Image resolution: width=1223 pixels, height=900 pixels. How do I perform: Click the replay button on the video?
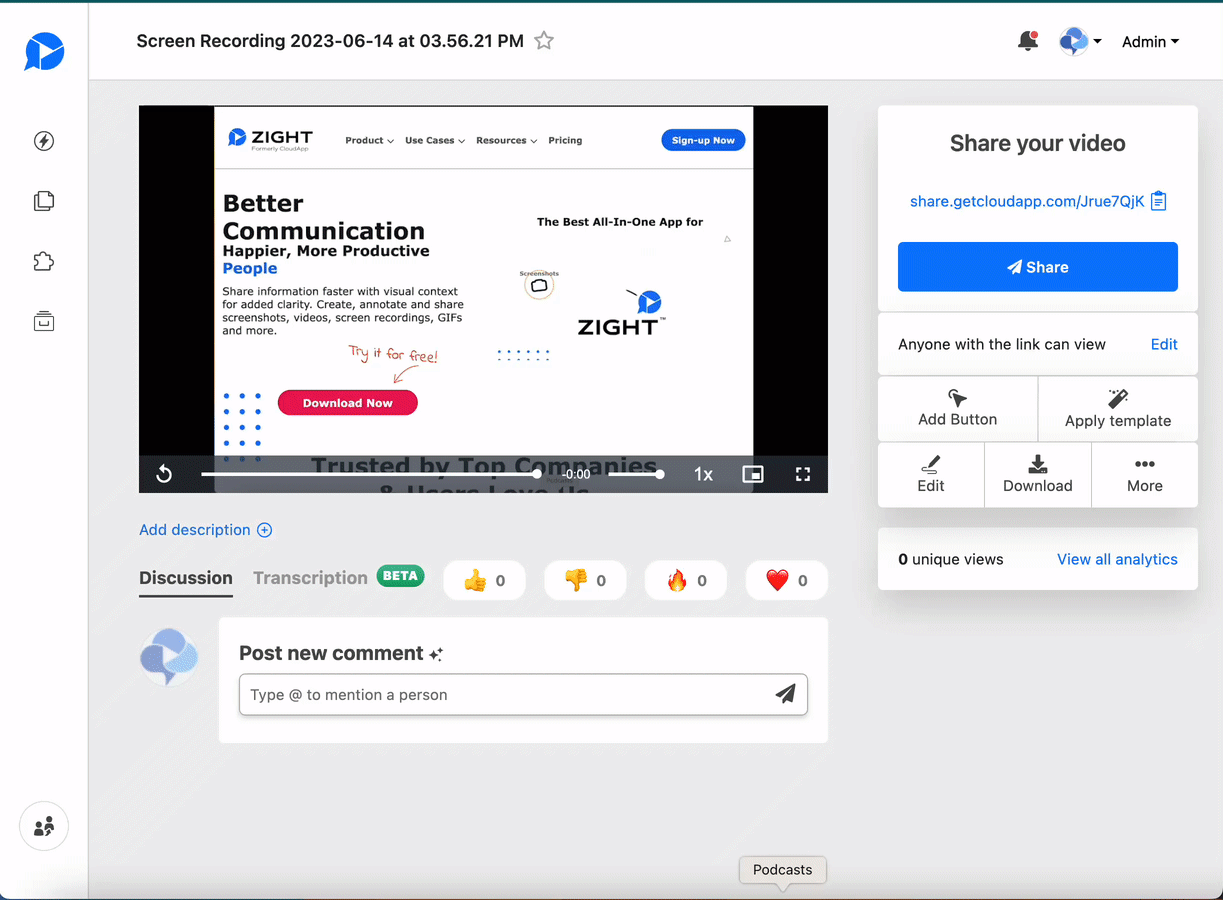click(165, 474)
